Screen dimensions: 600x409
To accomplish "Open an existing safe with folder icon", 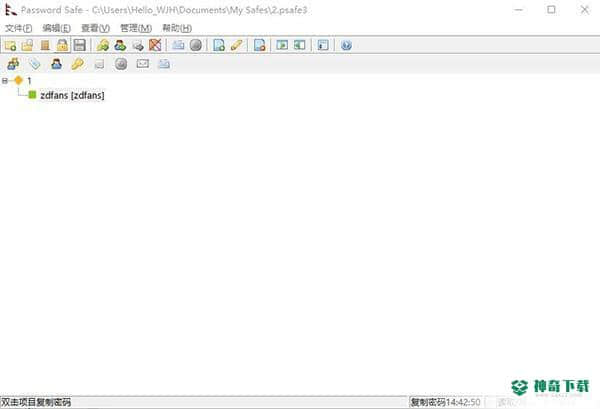I will pyautogui.click(x=27, y=45).
